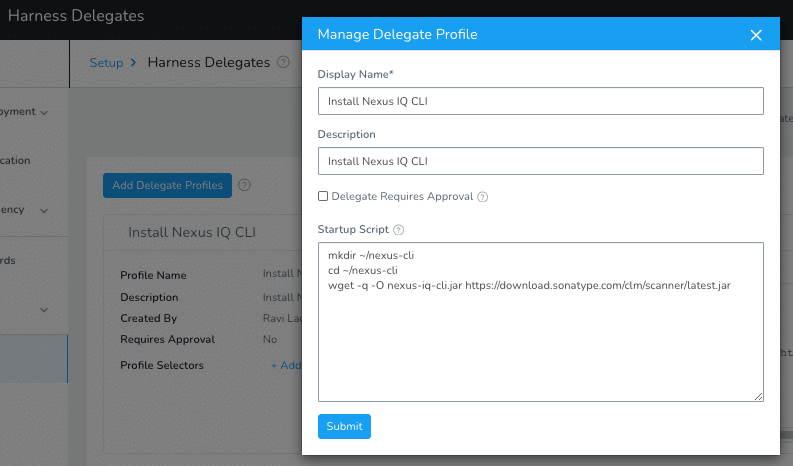Add a profile selector via + Add link
This screenshot has width=793, height=466.
[286, 365]
